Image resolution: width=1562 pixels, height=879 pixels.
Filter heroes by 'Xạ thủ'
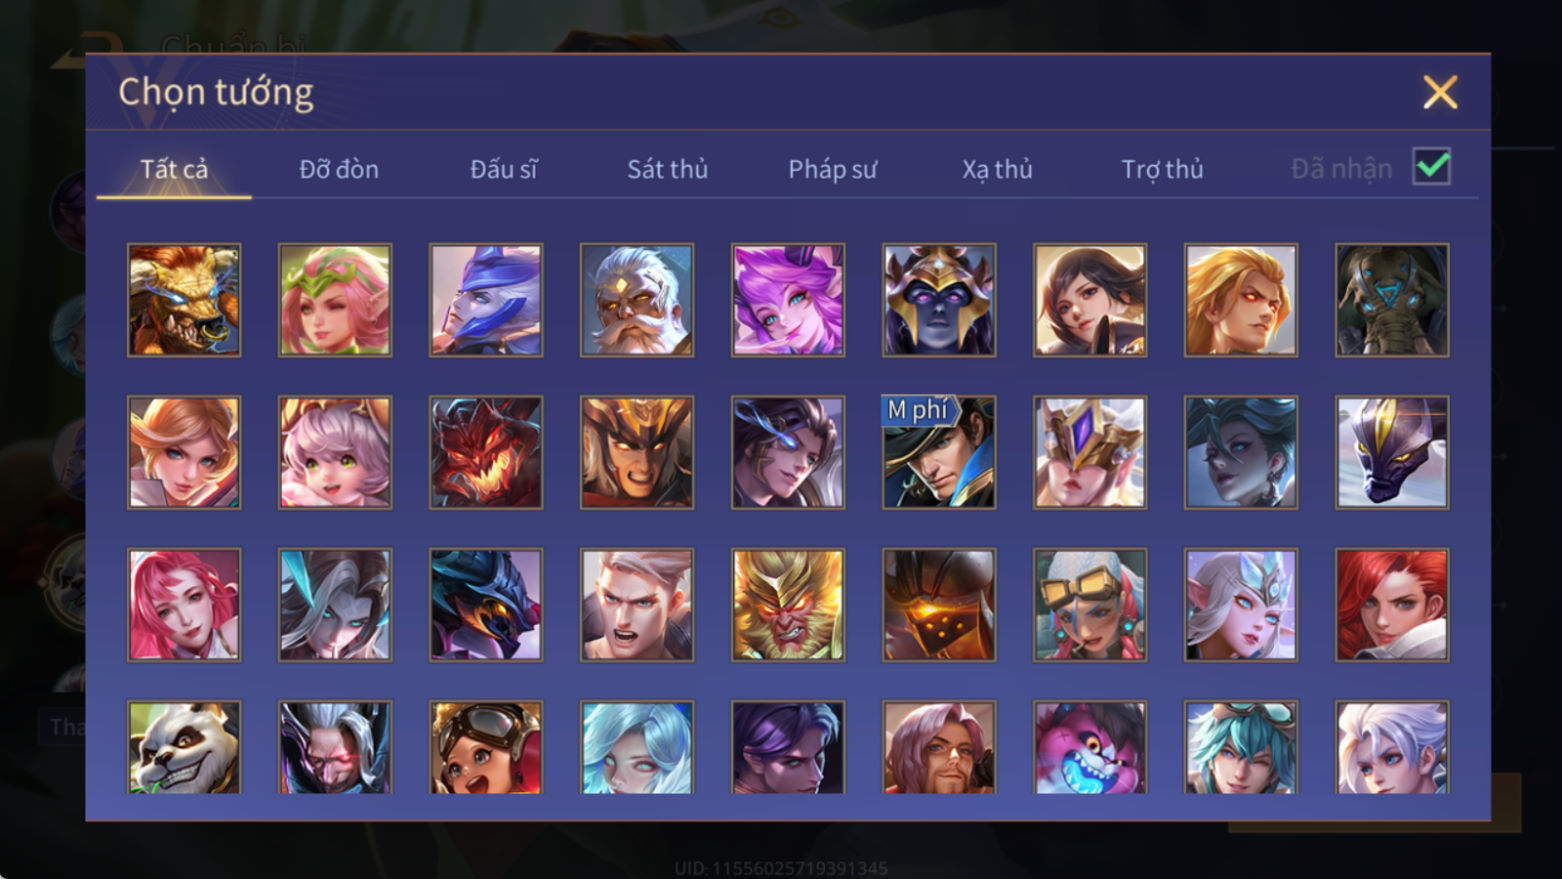click(x=997, y=169)
